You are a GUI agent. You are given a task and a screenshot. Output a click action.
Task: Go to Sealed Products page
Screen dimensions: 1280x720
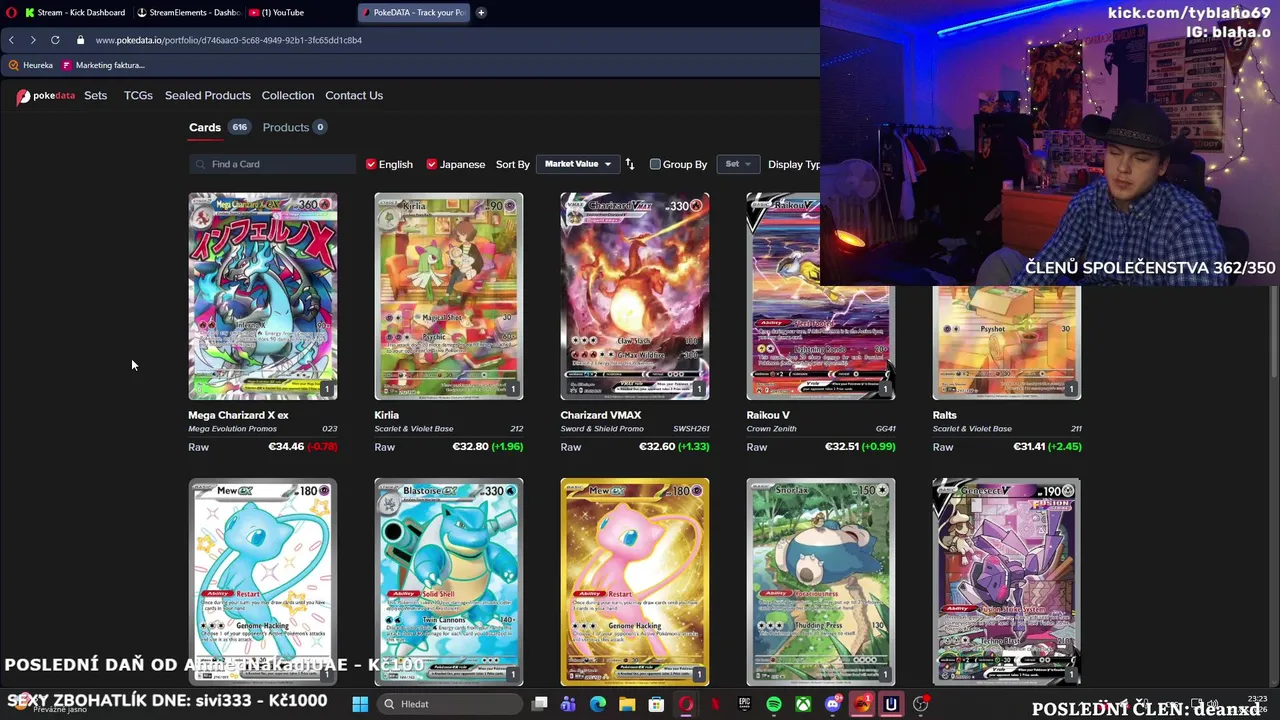click(208, 95)
